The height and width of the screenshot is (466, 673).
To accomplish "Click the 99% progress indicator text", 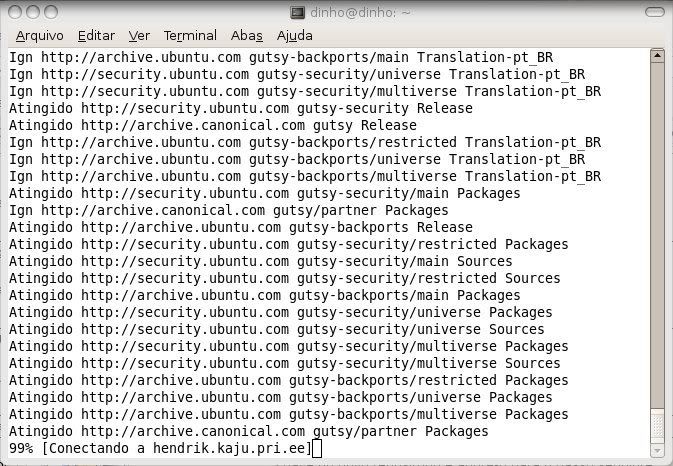I will click(x=21, y=448).
